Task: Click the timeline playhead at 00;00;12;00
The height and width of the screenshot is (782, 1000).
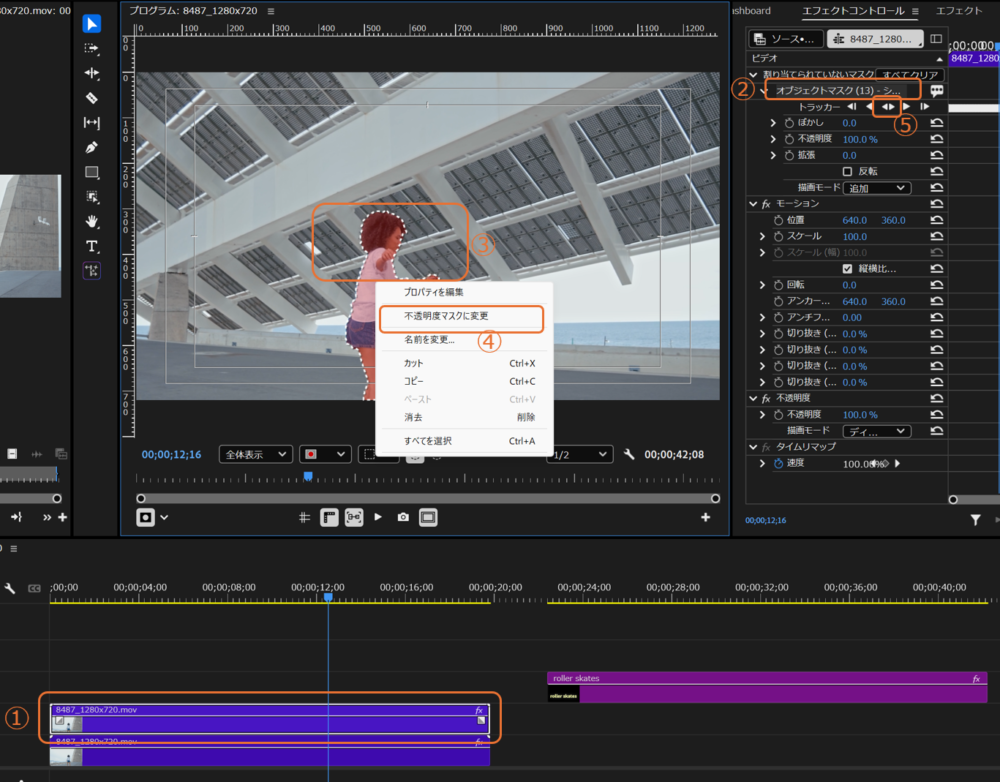Action: [x=328, y=597]
